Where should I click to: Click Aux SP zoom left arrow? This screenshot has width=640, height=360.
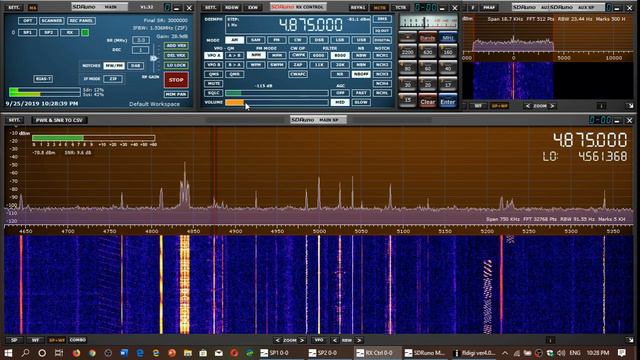coord(527,106)
